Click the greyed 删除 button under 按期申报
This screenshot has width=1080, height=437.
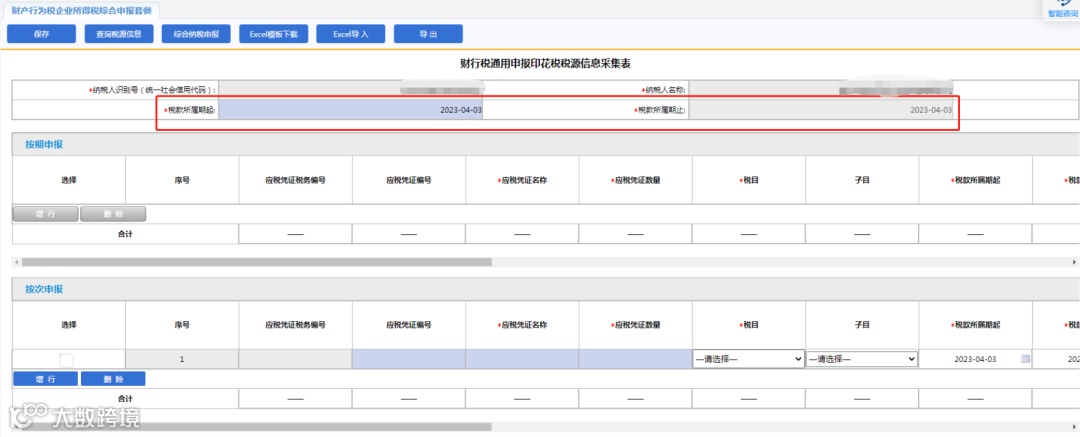(113, 214)
